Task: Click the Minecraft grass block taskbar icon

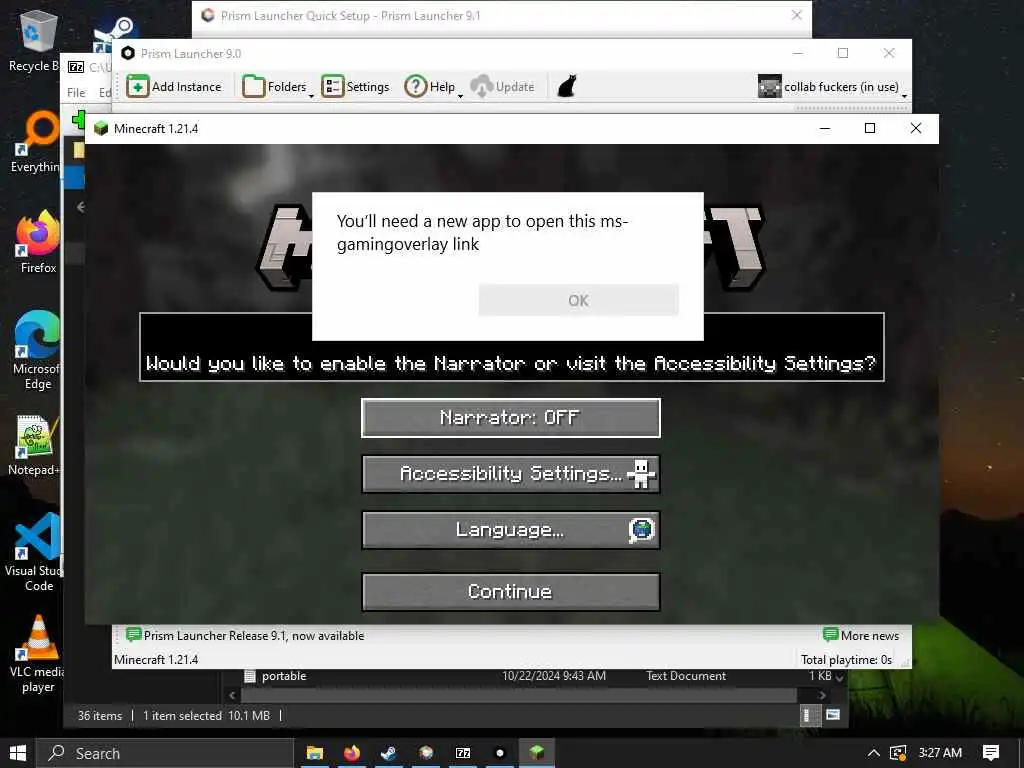Action: coord(537,753)
